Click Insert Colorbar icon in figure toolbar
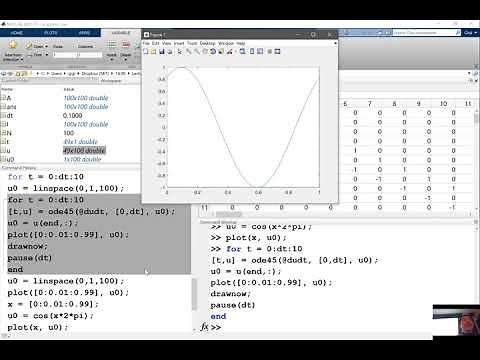The image size is (480, 360). (252, 51)
